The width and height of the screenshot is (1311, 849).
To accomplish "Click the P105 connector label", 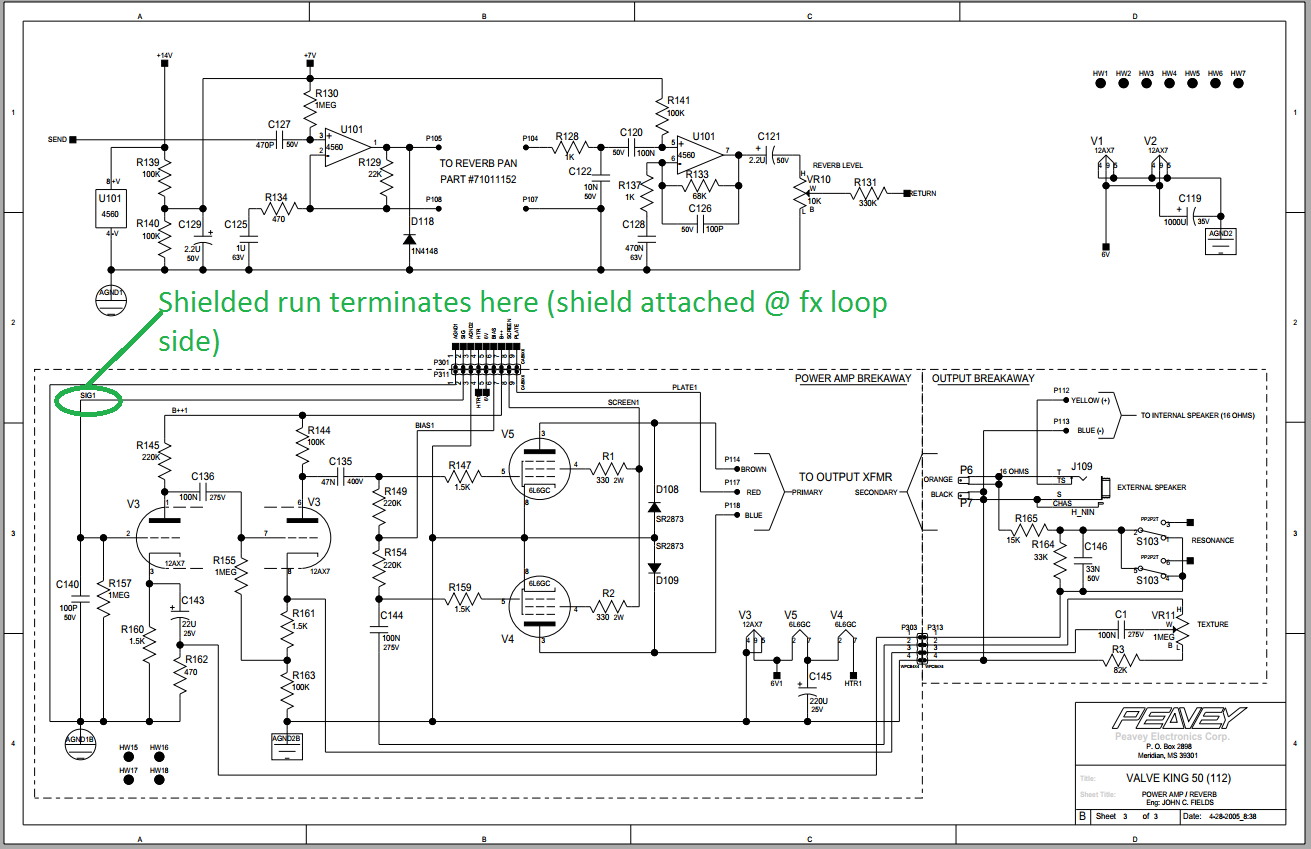I will click(x=433, y=138).
